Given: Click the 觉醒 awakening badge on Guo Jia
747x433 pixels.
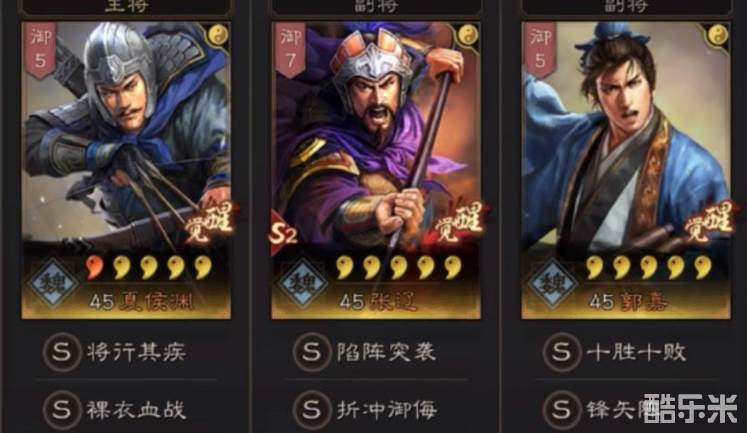Looking at the screenshot, I should pos(708,222).
